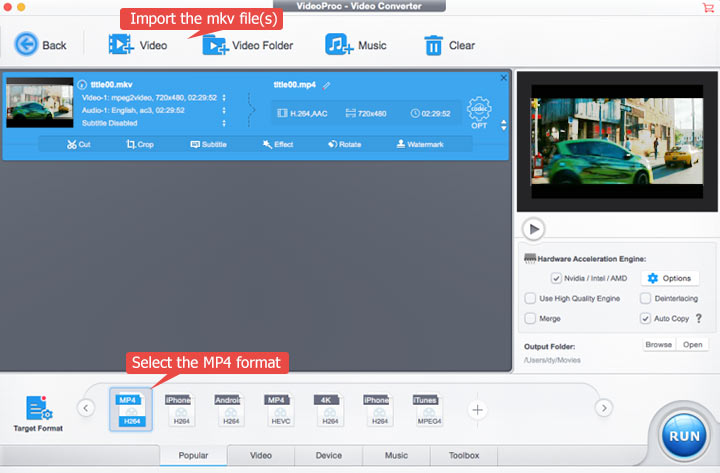Click the 02:29:52 output duration
Viewport: 720px width, 473px height.
[431, 113]
